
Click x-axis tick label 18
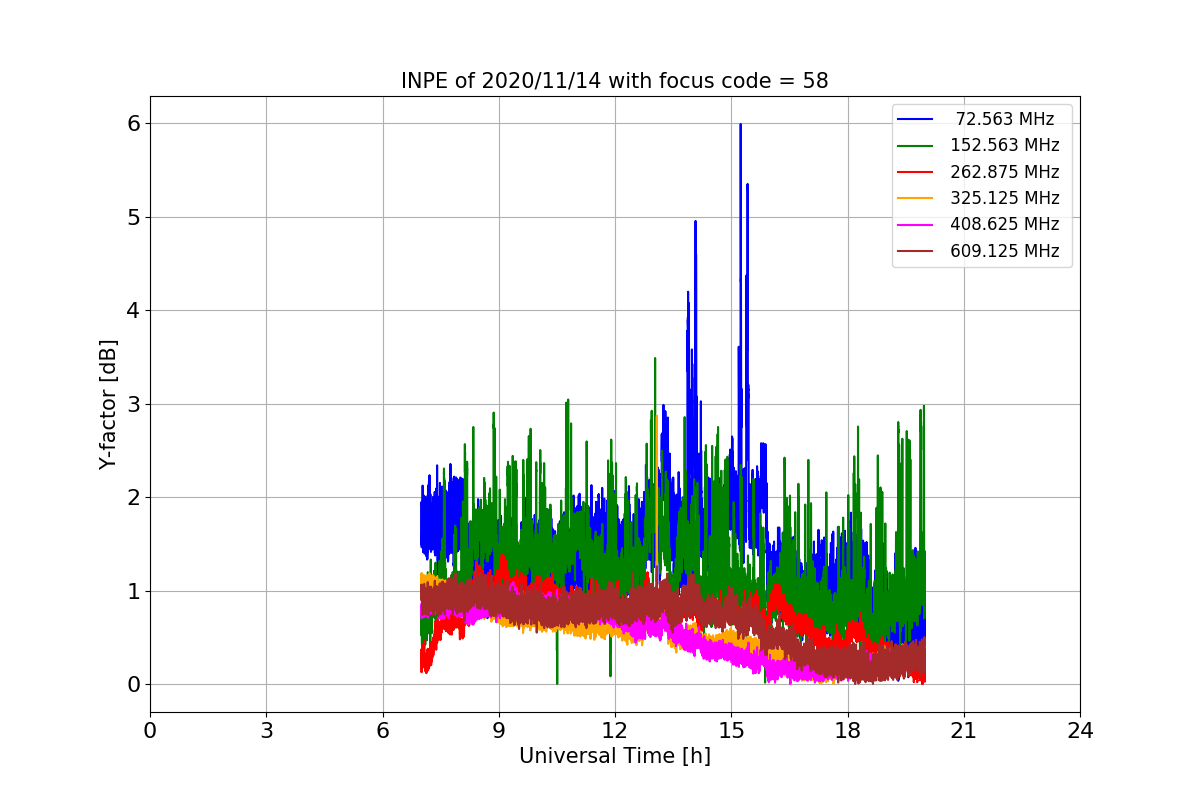pyautogui.click(x=847, y=731)
